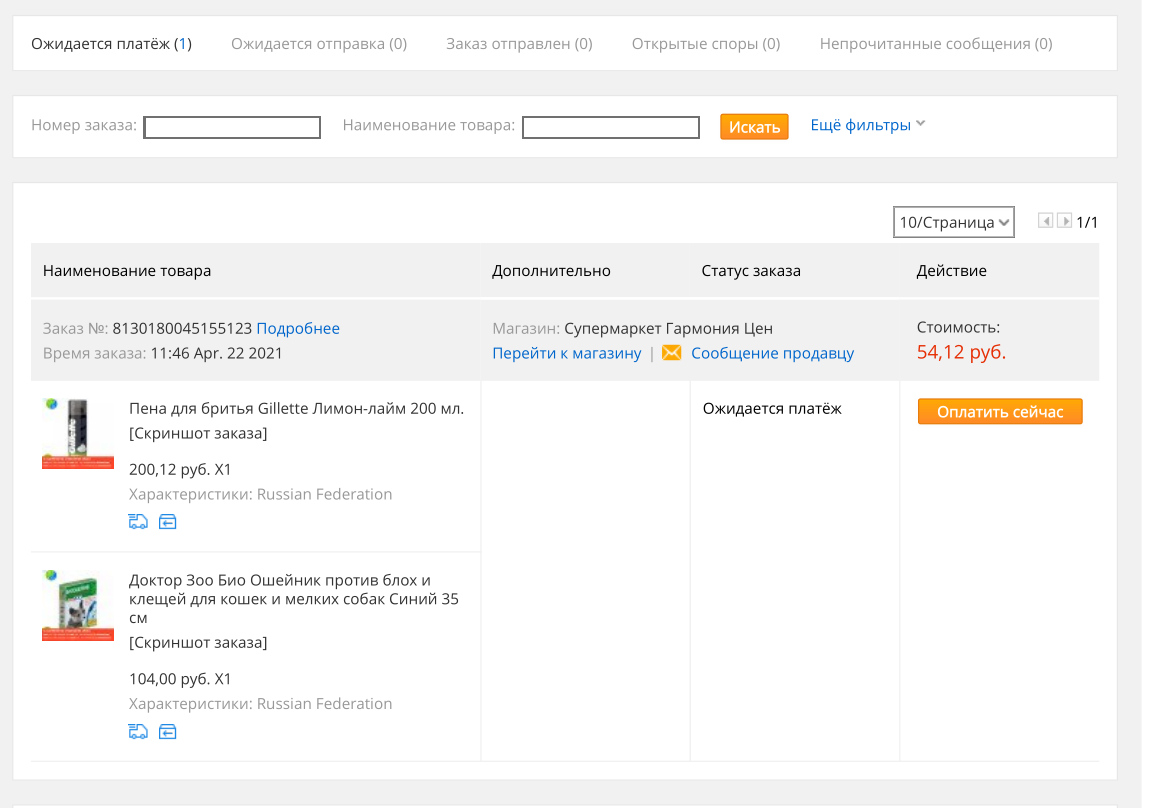Expand Ещё фильтры filters

(867, 125)
